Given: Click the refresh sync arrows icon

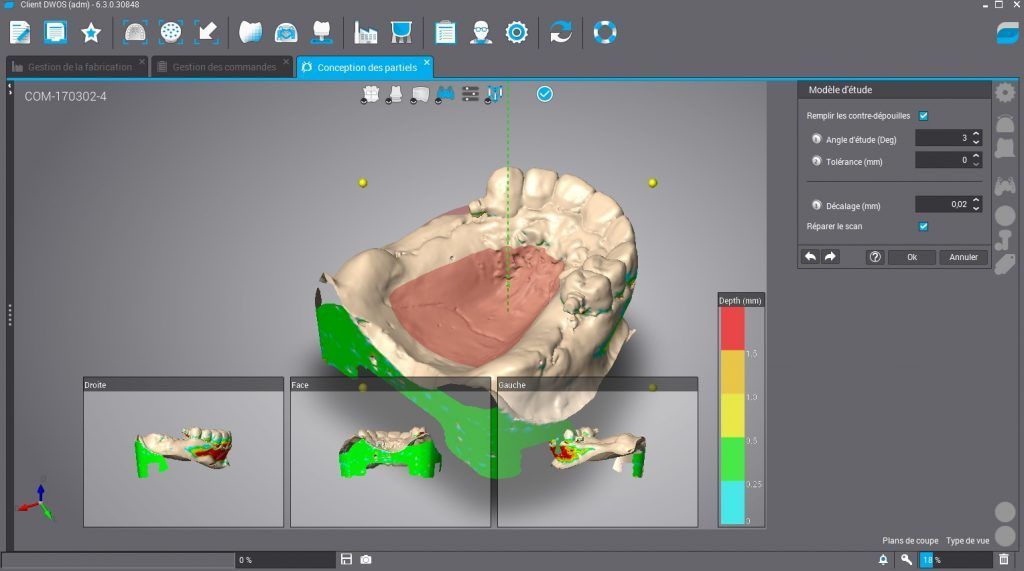Looking at the screenshot, I should pyautogui.click(x=561, y=33).
